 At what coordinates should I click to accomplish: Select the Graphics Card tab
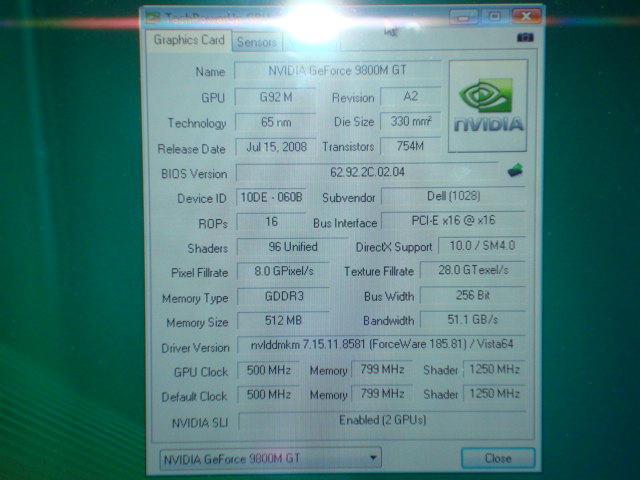189,40
